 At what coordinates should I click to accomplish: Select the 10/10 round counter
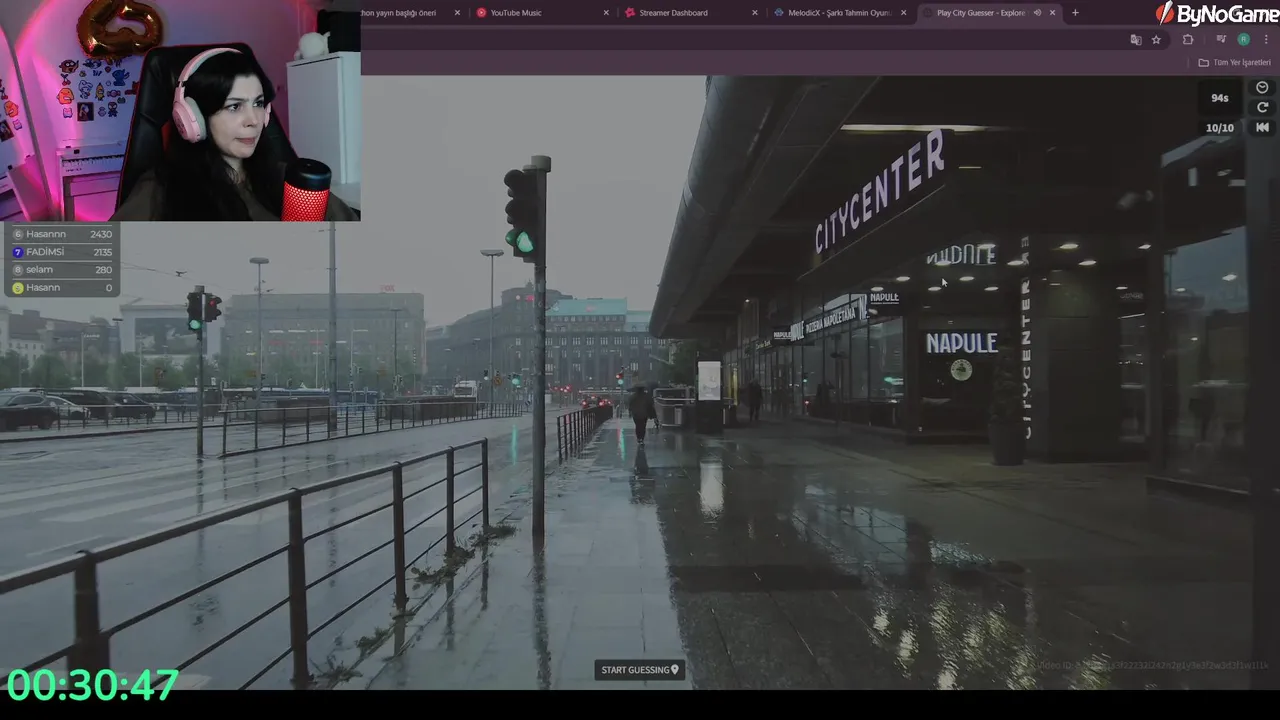pyautogui.click(x=1219, y=128)
